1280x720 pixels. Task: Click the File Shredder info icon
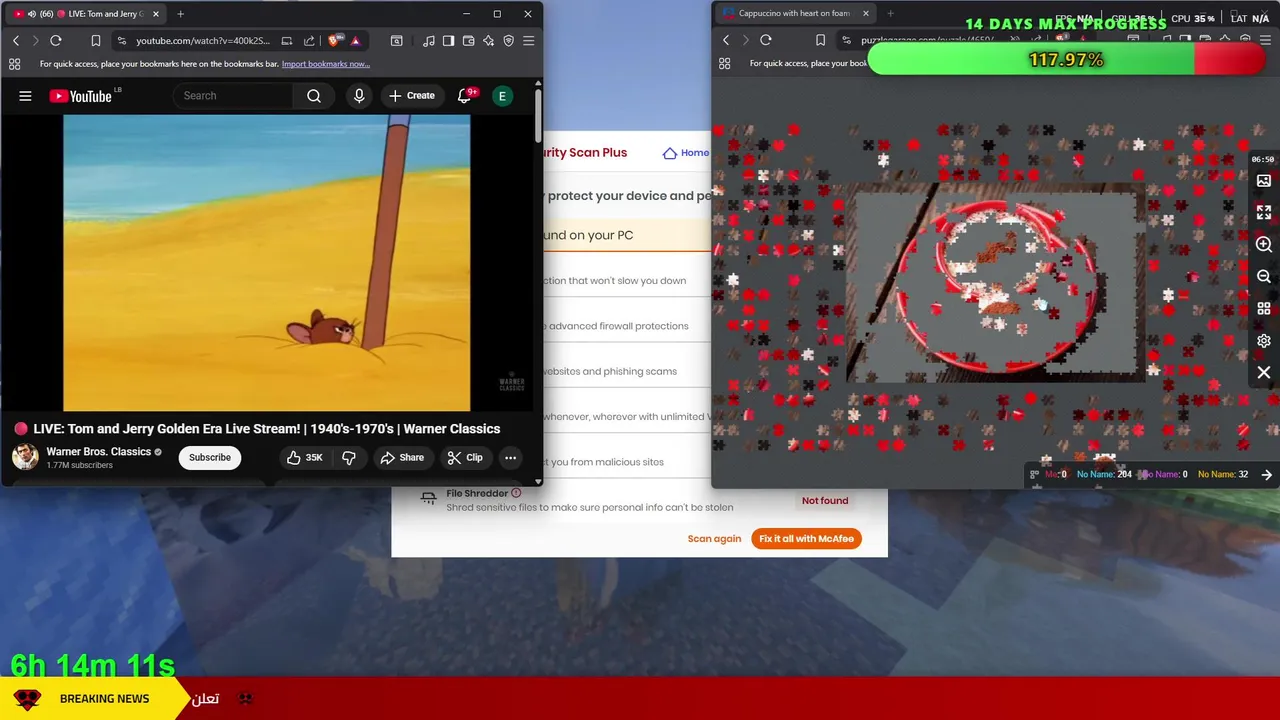point(516,493)
